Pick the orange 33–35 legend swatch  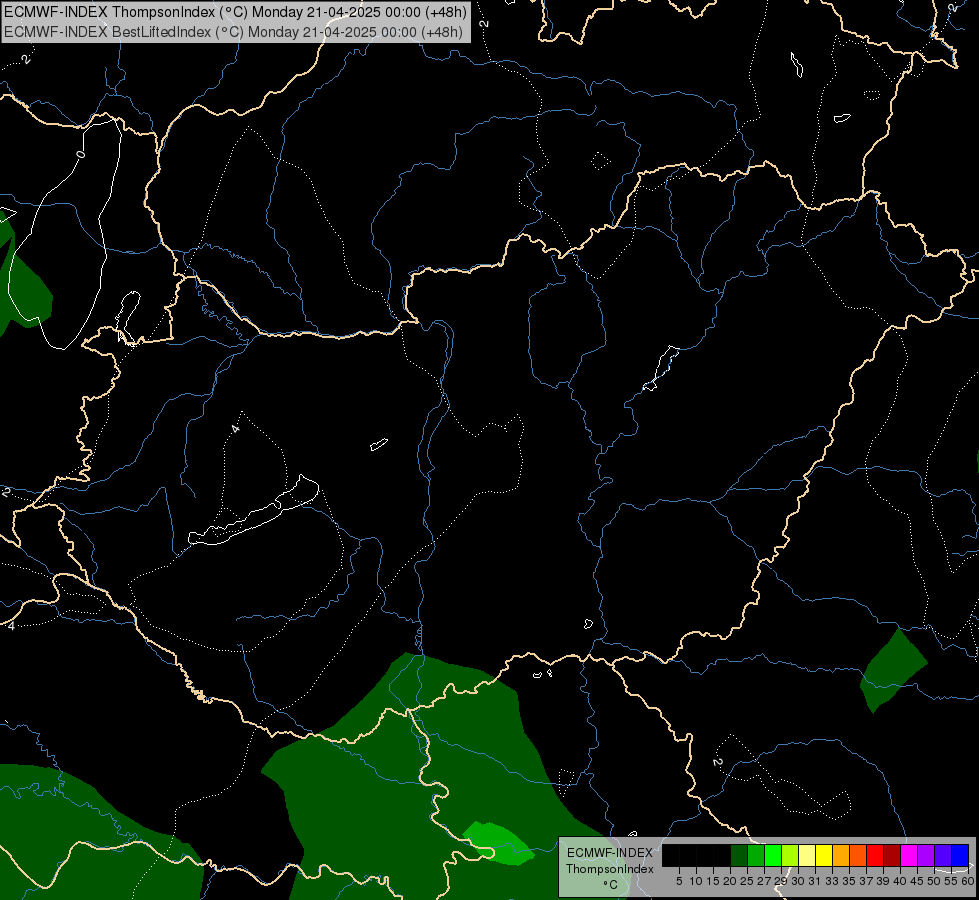click(x=841, y=855)
